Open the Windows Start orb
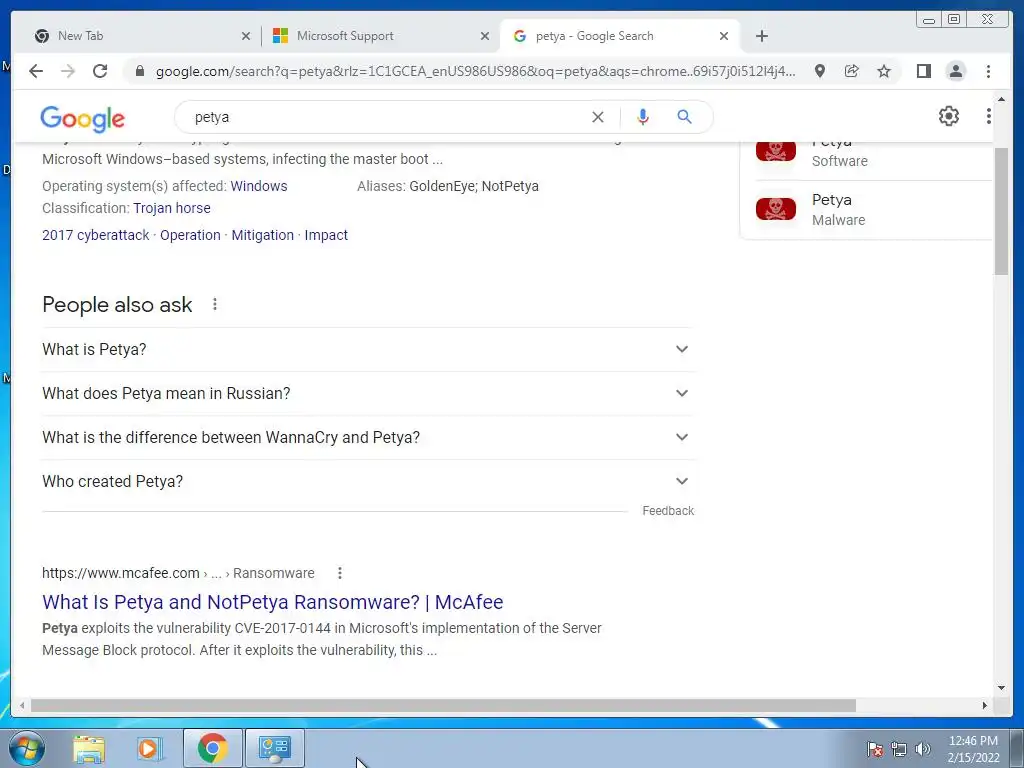1024x768 pixels. pos(27,748)
